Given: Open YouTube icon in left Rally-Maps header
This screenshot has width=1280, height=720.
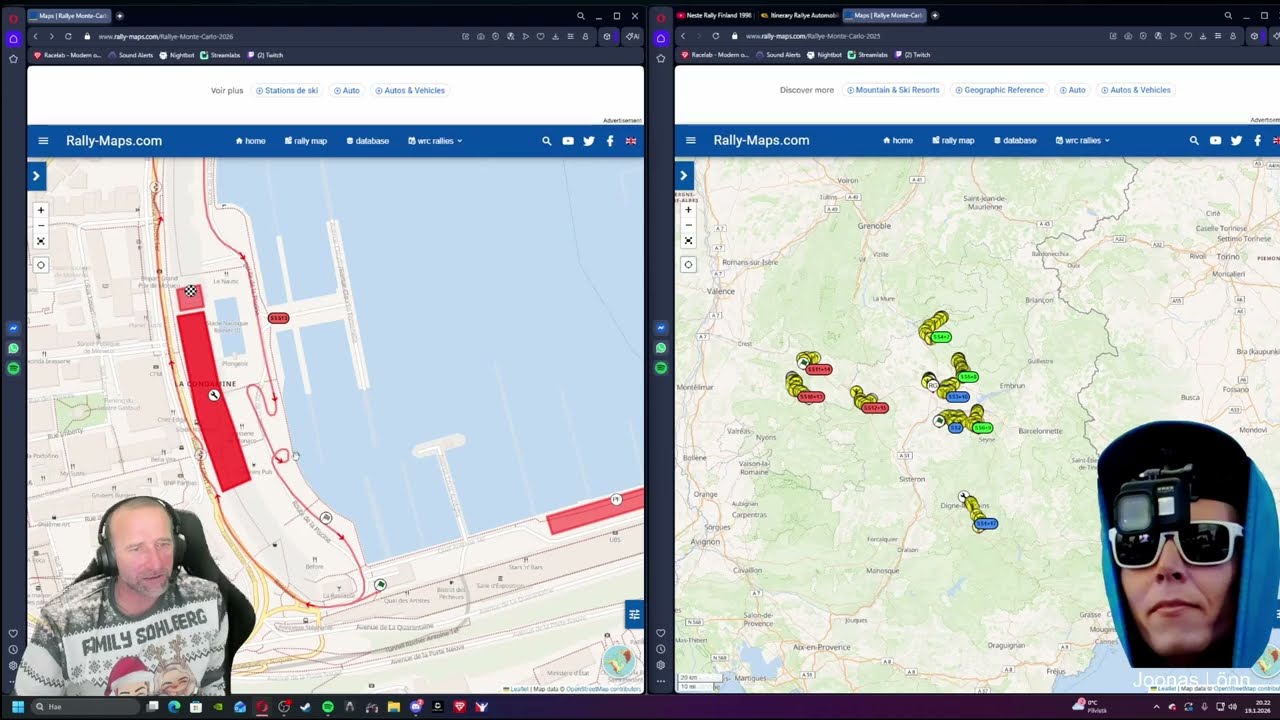Looking at the screenshot, I should tap(568, 141).
